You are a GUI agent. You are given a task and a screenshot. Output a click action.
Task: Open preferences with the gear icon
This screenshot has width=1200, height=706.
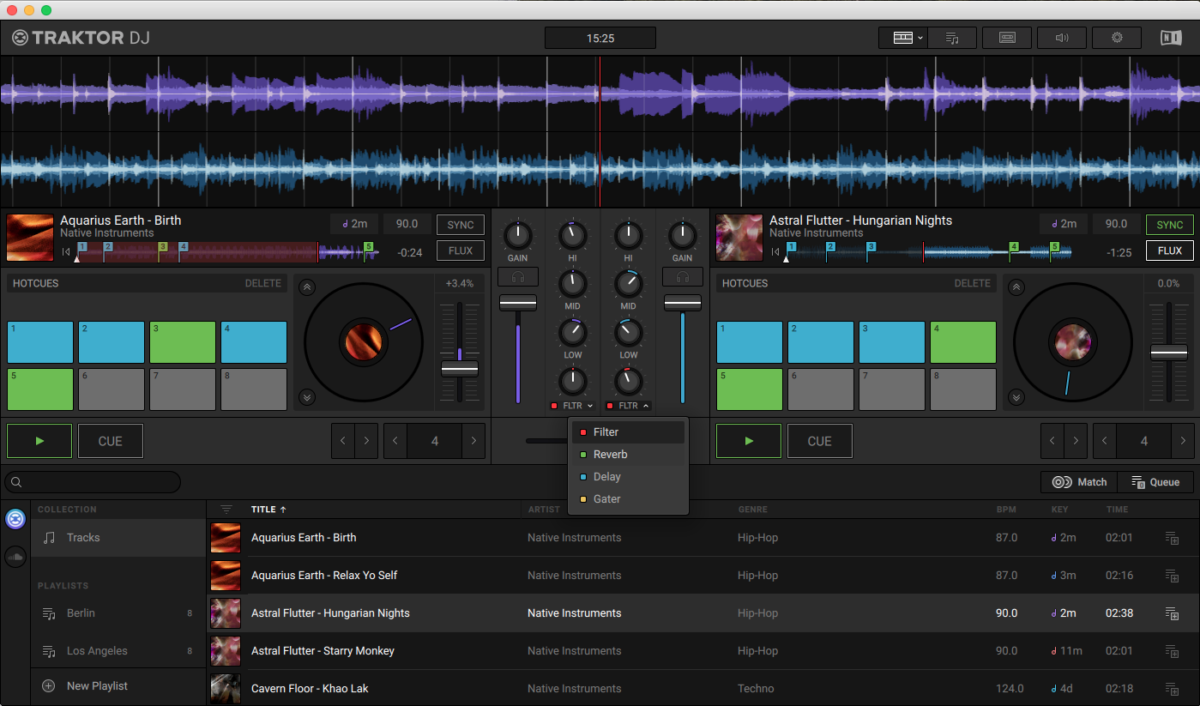point(1117,38)
